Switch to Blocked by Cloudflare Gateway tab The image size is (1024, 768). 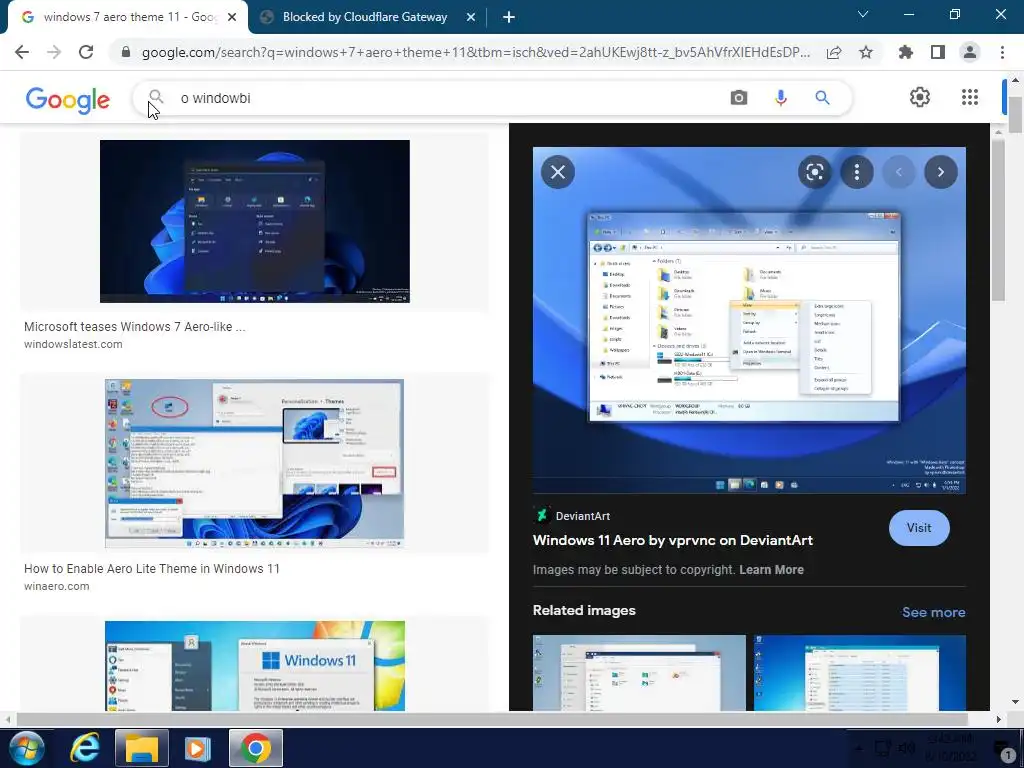[364, 17]
